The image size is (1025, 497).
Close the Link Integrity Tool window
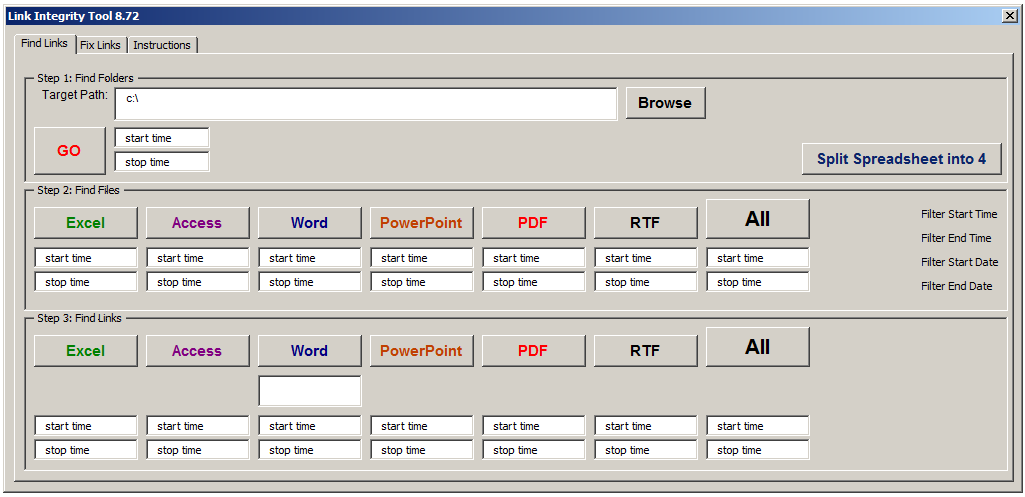point(1009,16)
